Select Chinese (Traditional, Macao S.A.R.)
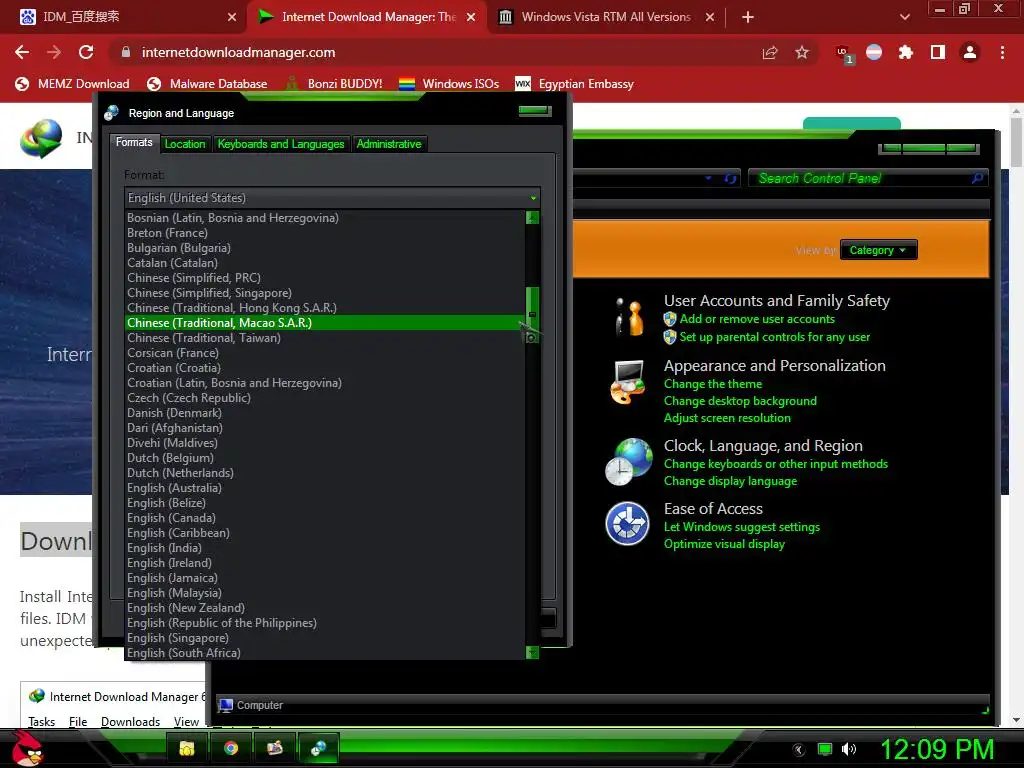This screenshot has width=1024, height=768. click(325, 323)
